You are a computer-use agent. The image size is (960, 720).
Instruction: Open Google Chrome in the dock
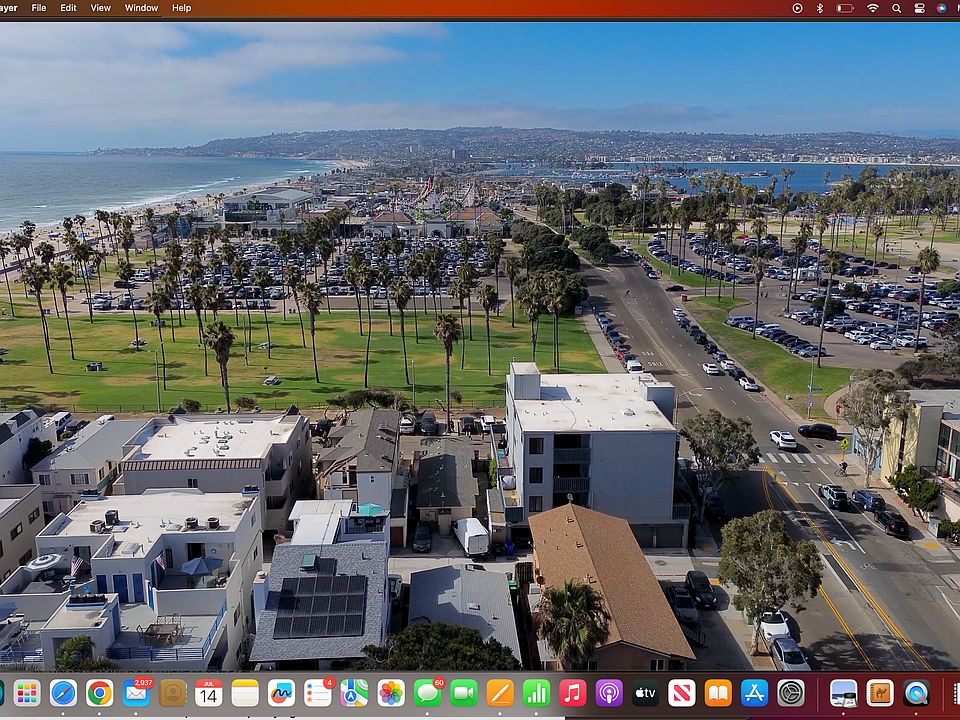99,693
